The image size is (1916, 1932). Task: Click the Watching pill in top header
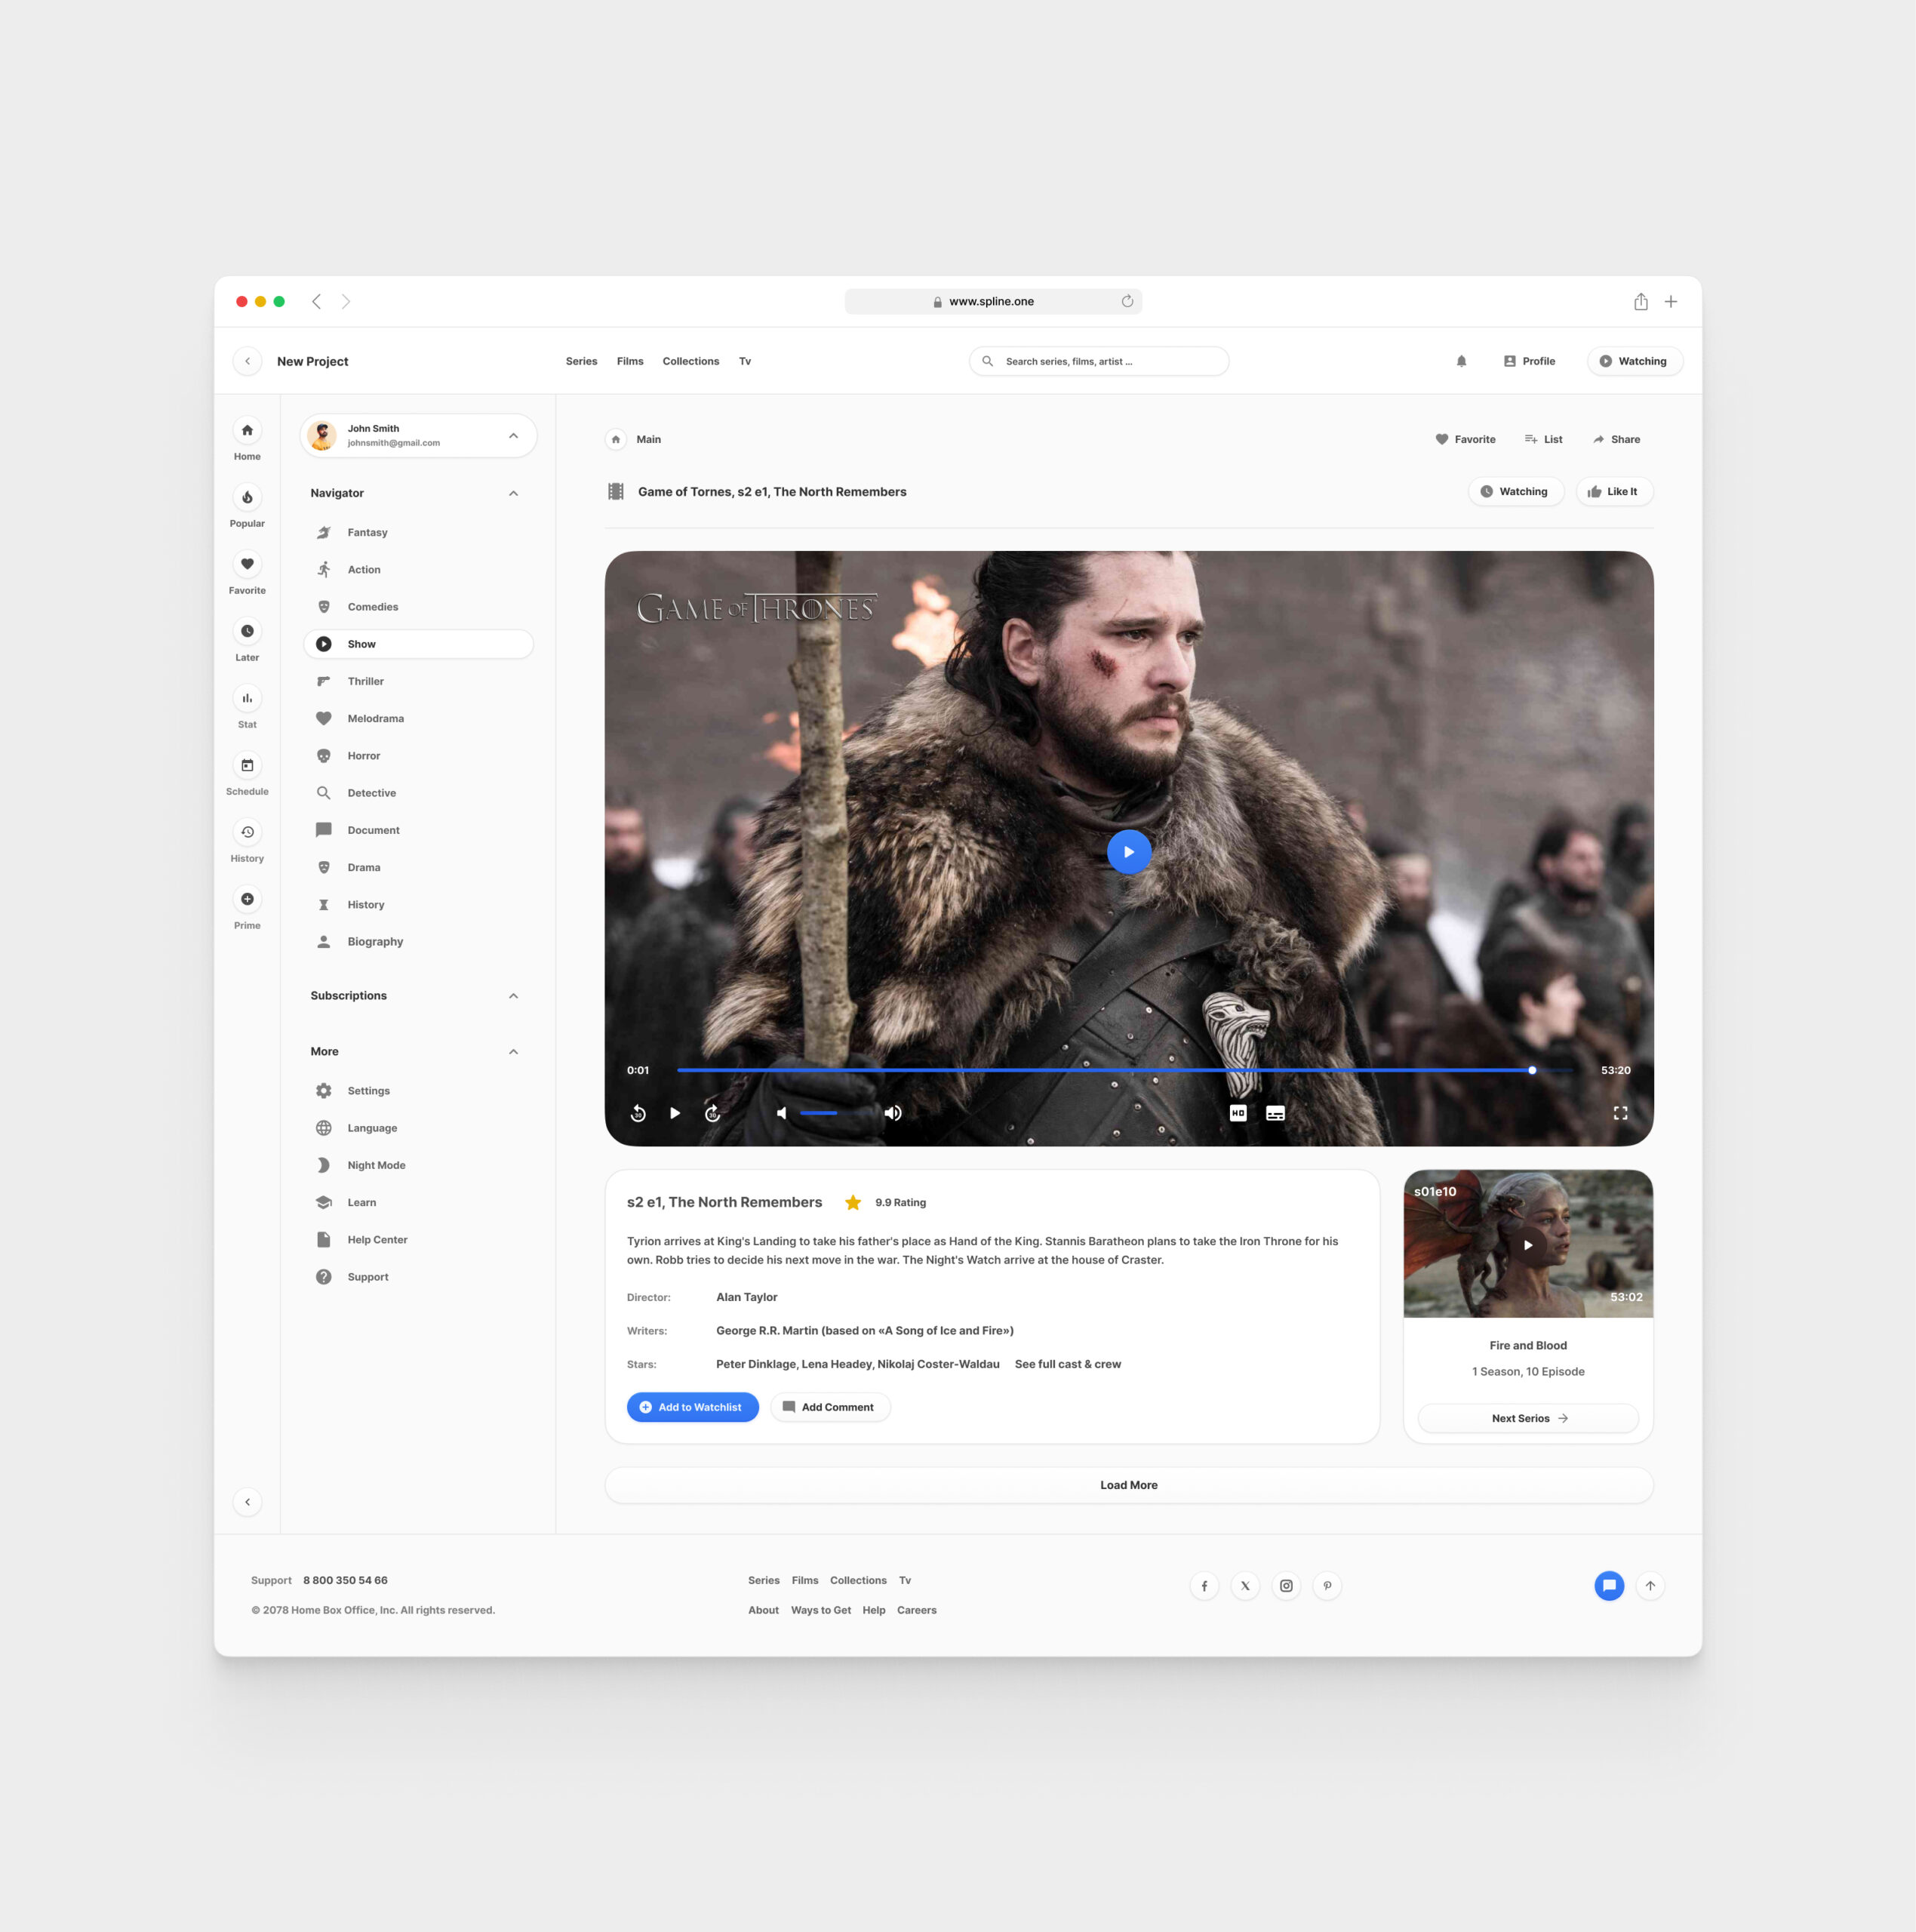(1634, 361)
